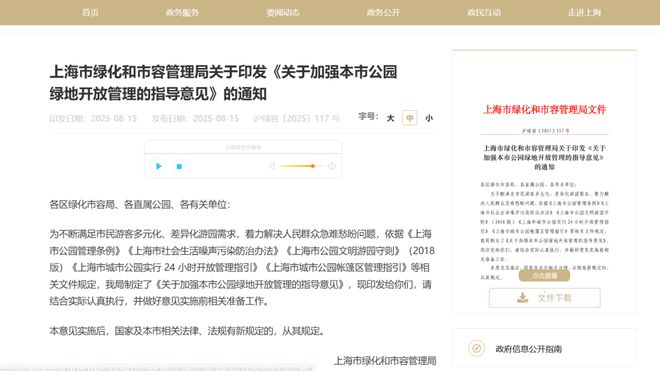Click the loud-volume speaker icon
Image resolution: width=660 pixels, height=371 pixels.
pos(332,166)
